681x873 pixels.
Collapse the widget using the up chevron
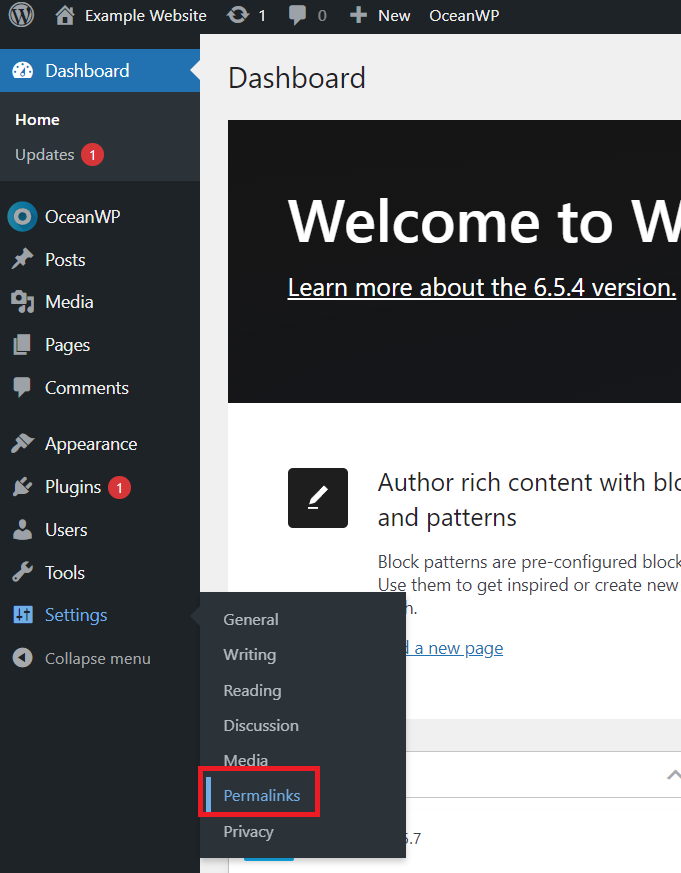pos(673,774)
